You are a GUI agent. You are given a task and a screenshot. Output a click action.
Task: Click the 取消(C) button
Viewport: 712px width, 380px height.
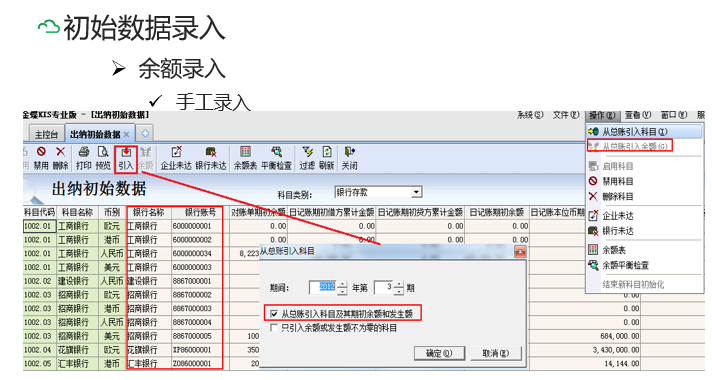click(x=495, y=353)
